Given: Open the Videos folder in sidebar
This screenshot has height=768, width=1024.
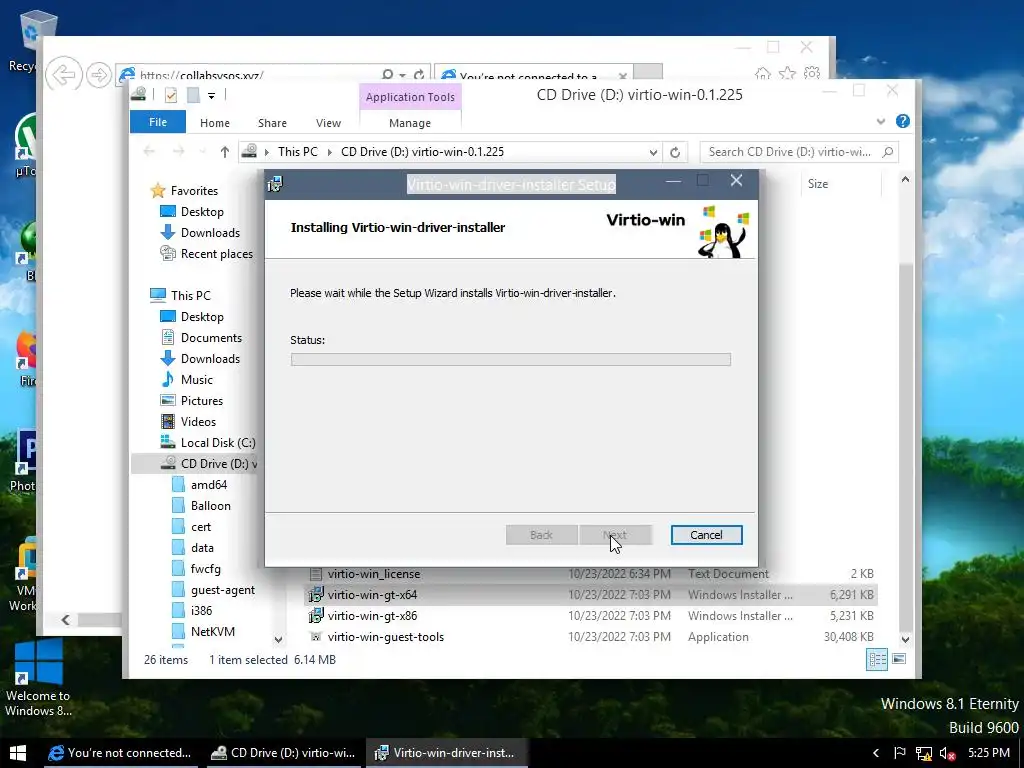Looking at the screenshot, I should point(198,421).
